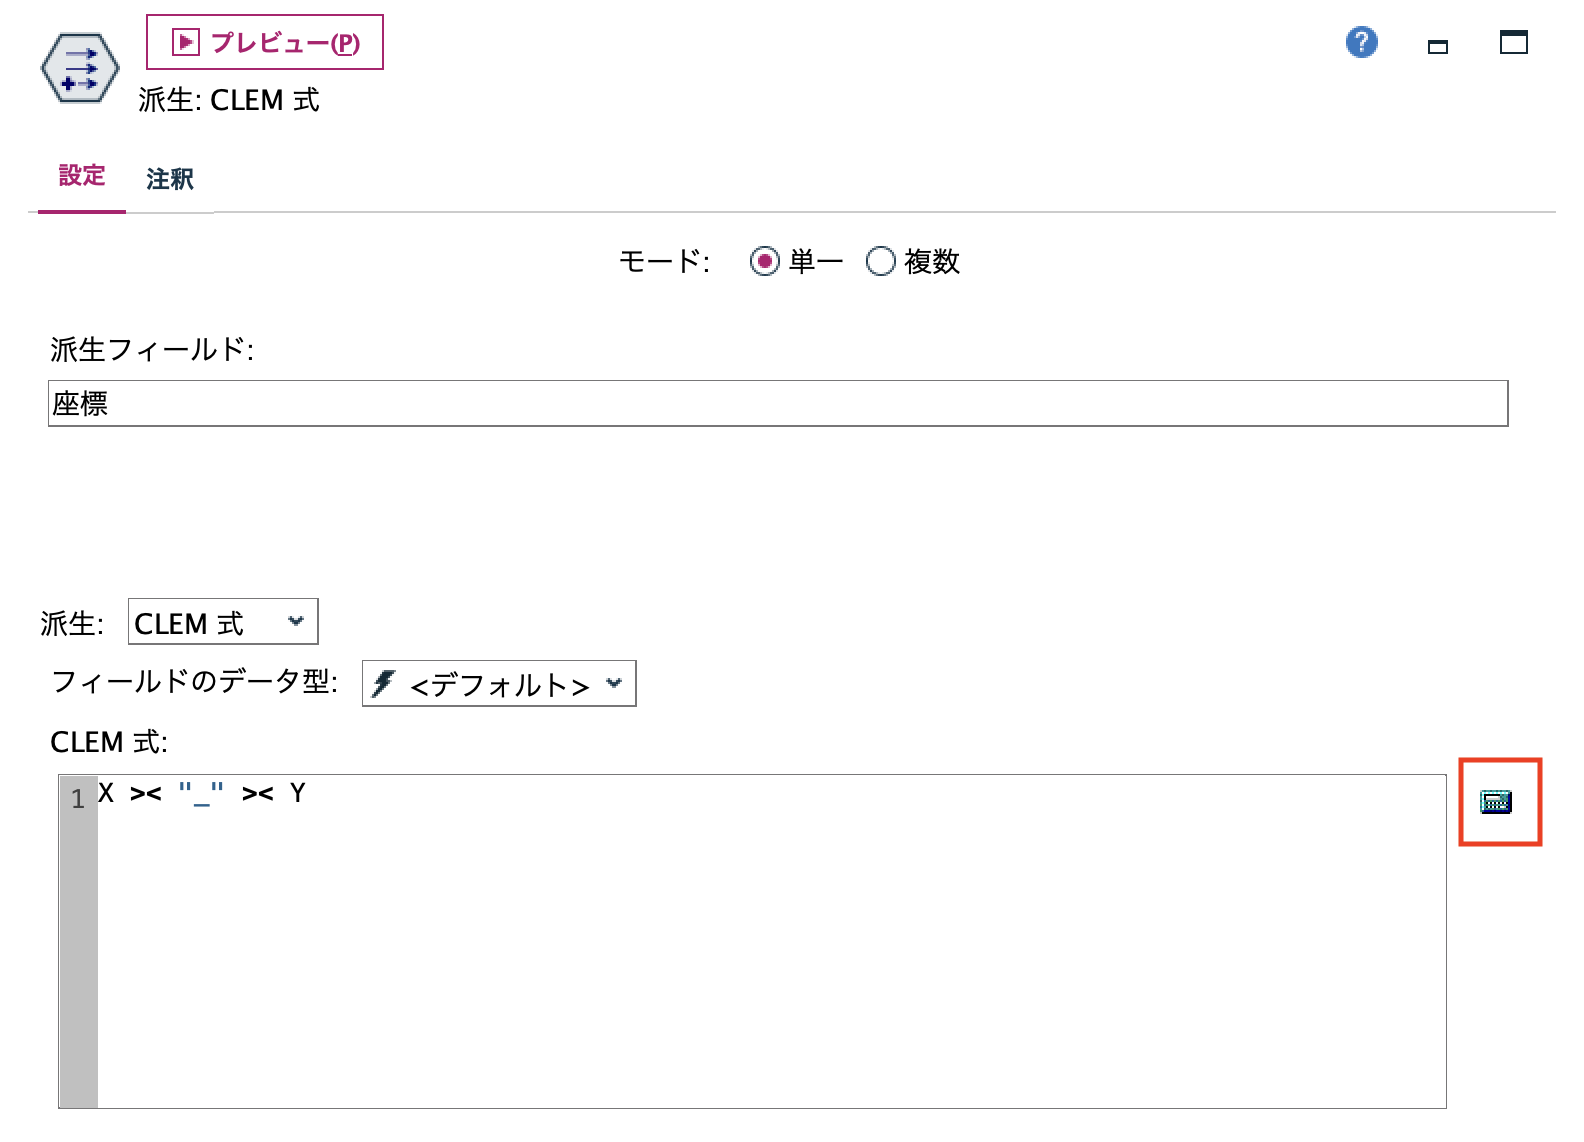Viewport: 1584px width, 1142px height.
Task: Select the 複数 mode radio button
Action: (x=881, y=261)
